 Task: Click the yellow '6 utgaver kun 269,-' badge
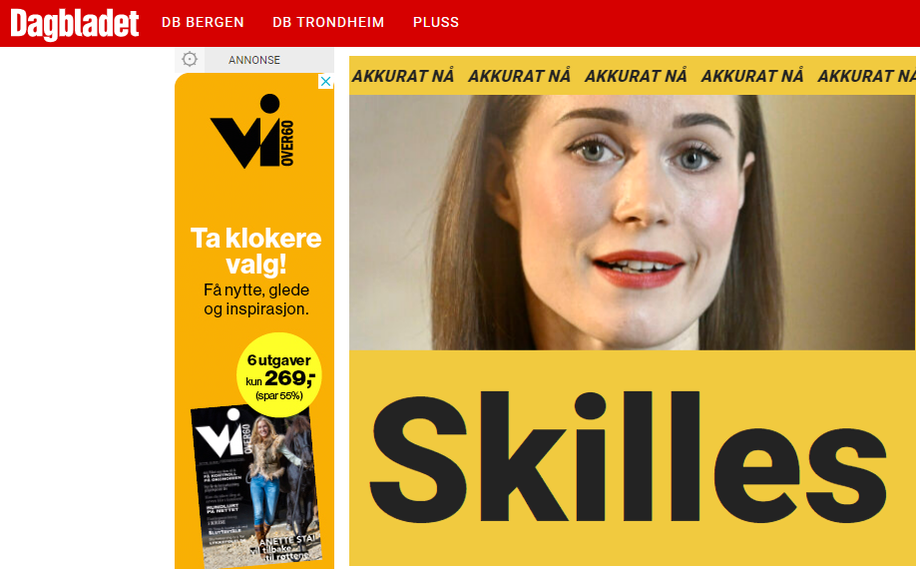click(x=279, y=375)
